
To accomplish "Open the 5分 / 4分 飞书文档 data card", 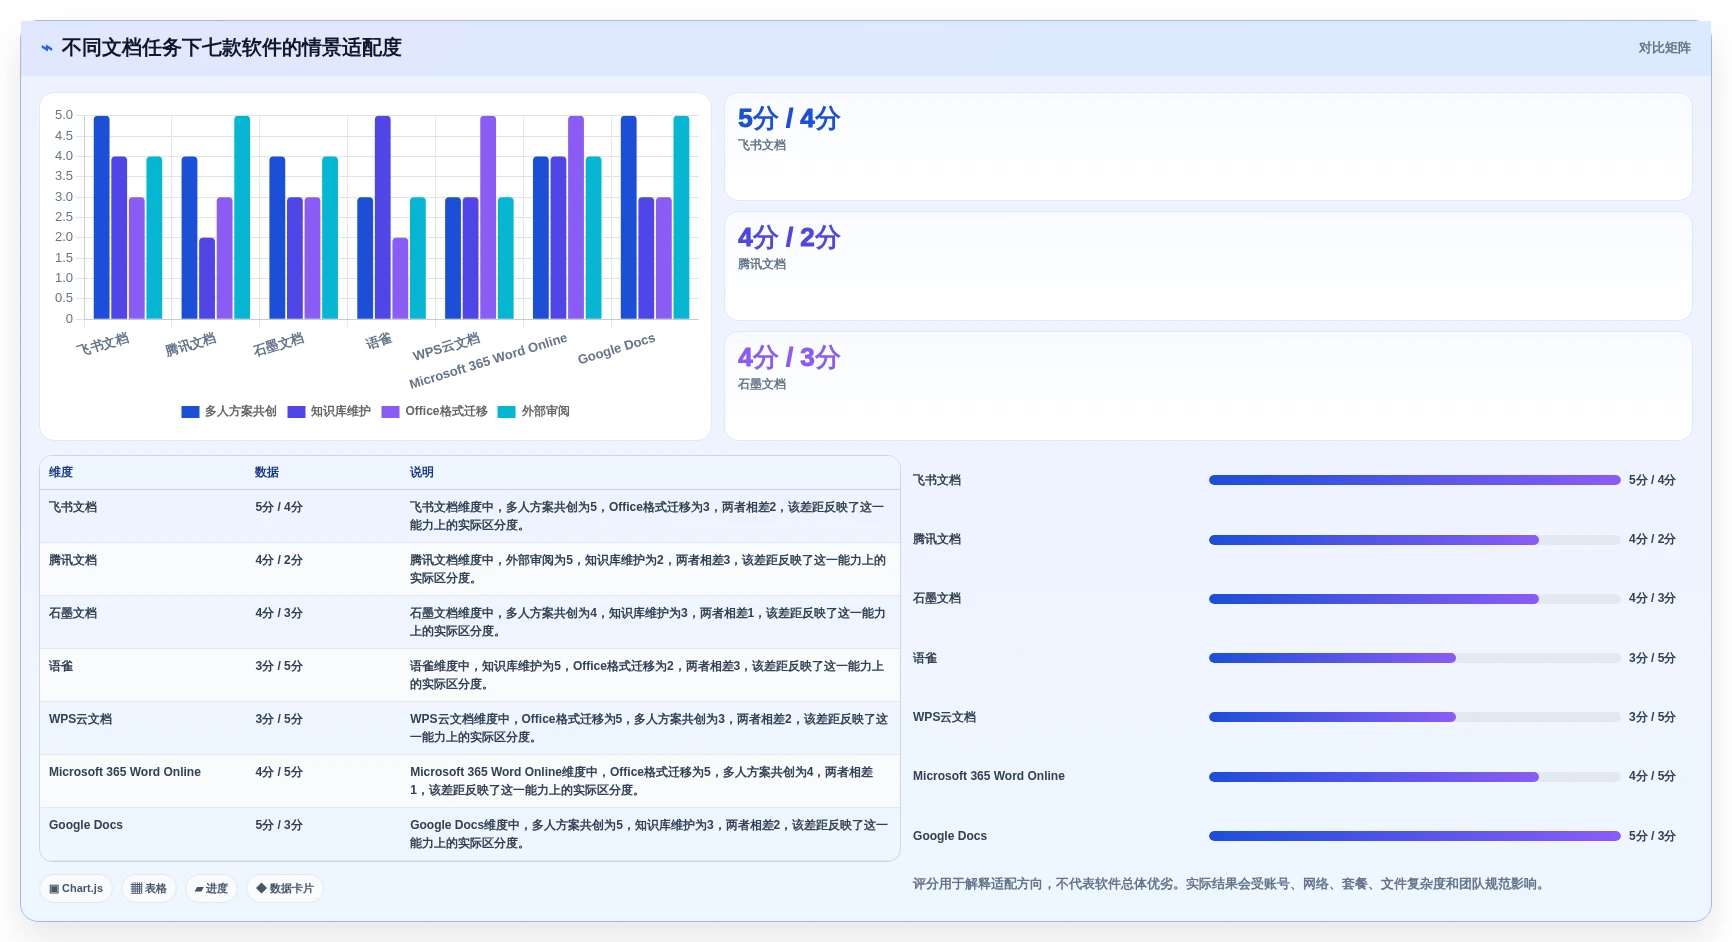I will (x=1208, y=147).
